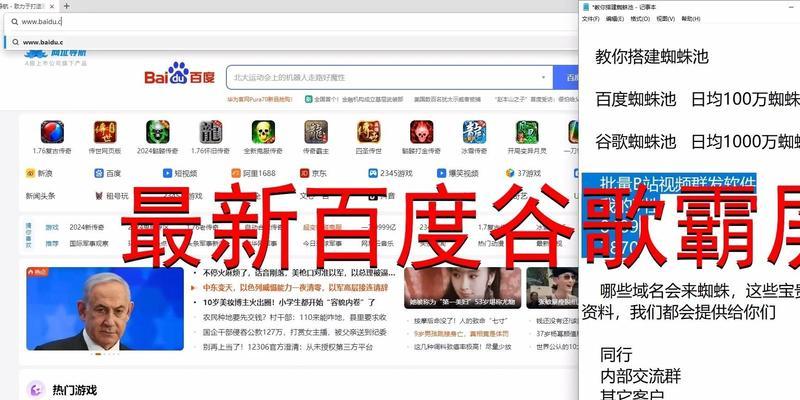This screenshot has height=400, width=800.
Task: Click the 阿里1688 site icon
Action: [236, 173]
